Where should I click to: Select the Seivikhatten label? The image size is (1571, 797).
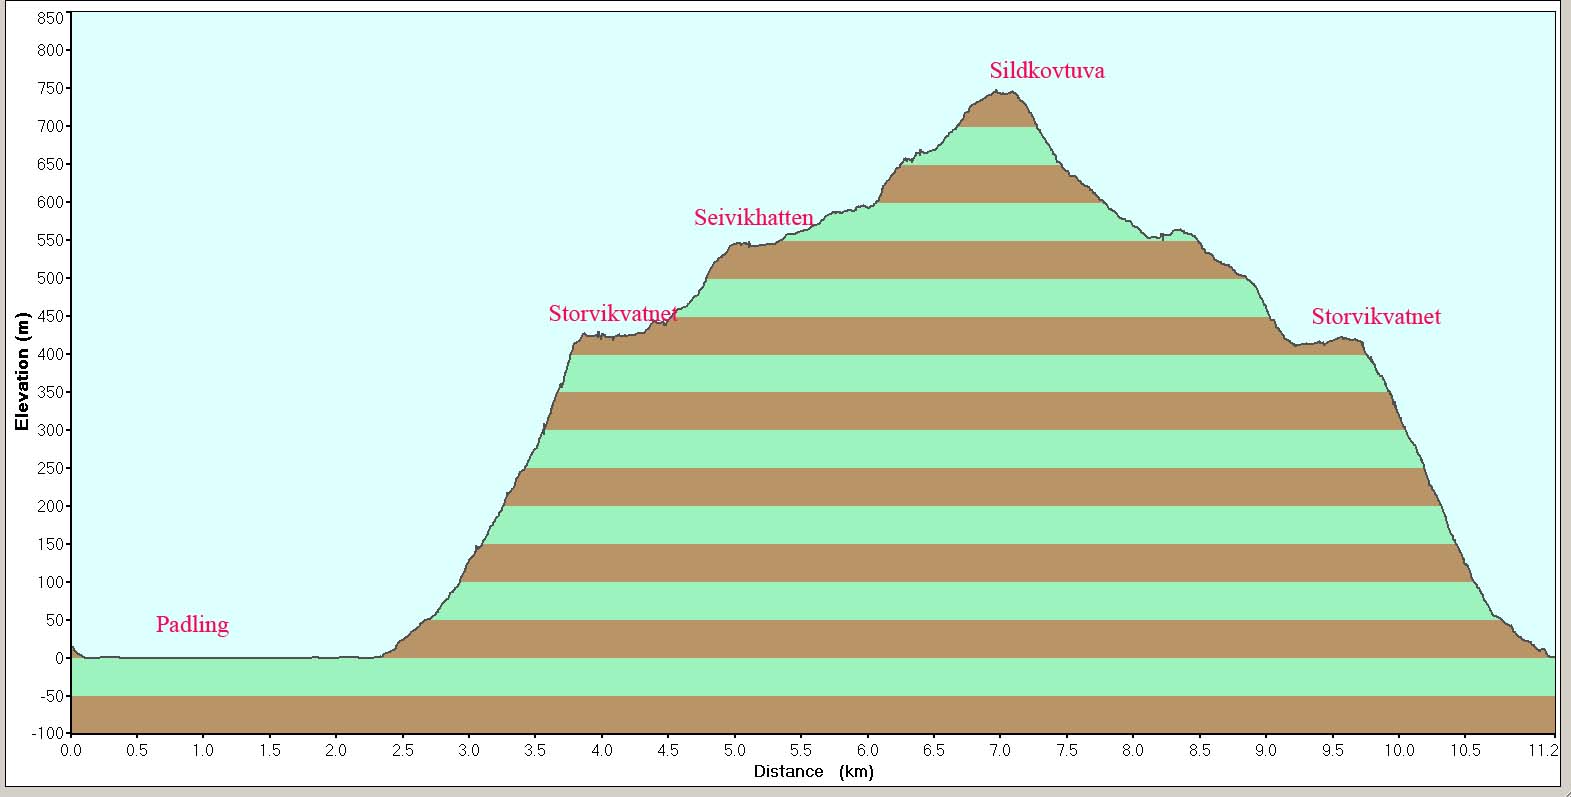[753, 218]
